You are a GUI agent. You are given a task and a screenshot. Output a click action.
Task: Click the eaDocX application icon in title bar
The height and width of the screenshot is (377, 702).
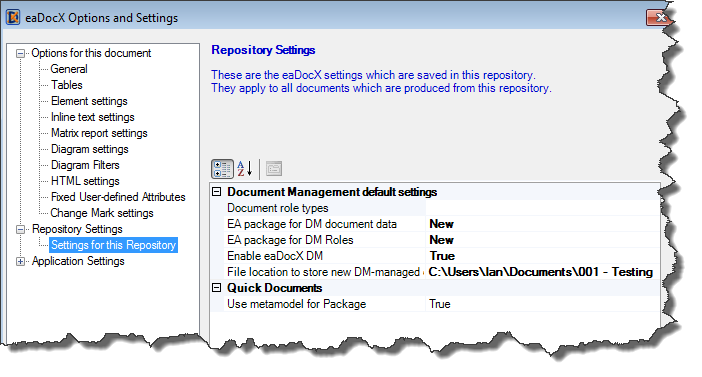click(x=13, y=17)
